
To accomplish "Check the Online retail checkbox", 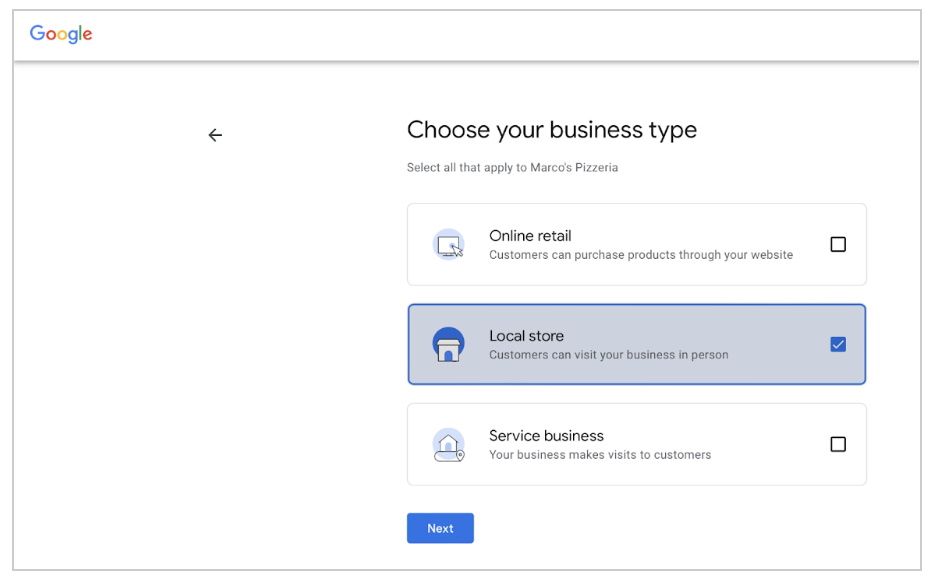I will [838, 244].
